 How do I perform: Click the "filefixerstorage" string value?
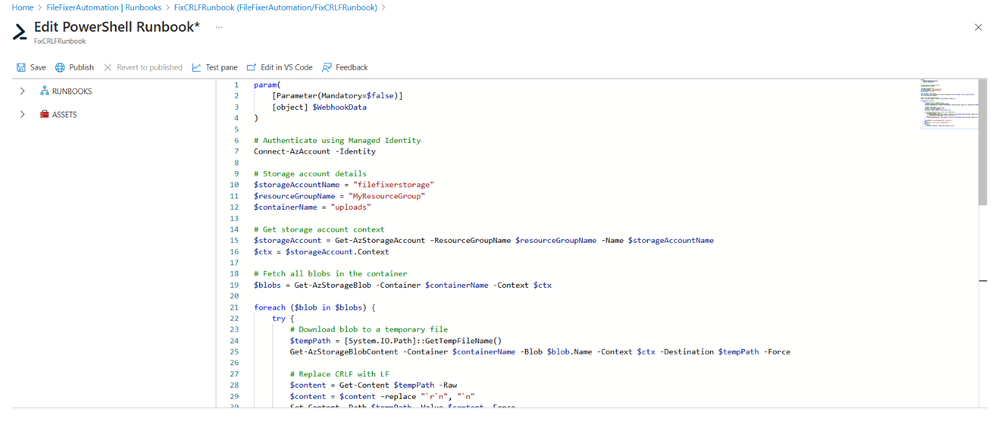393,185
